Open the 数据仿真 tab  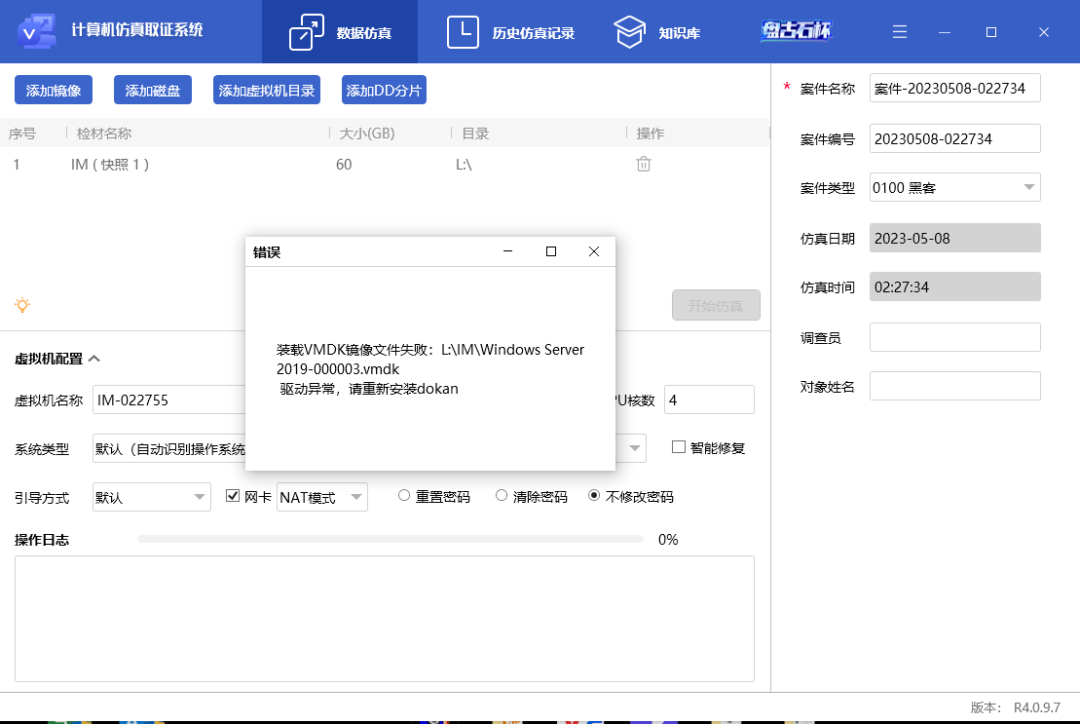point(340,32)
